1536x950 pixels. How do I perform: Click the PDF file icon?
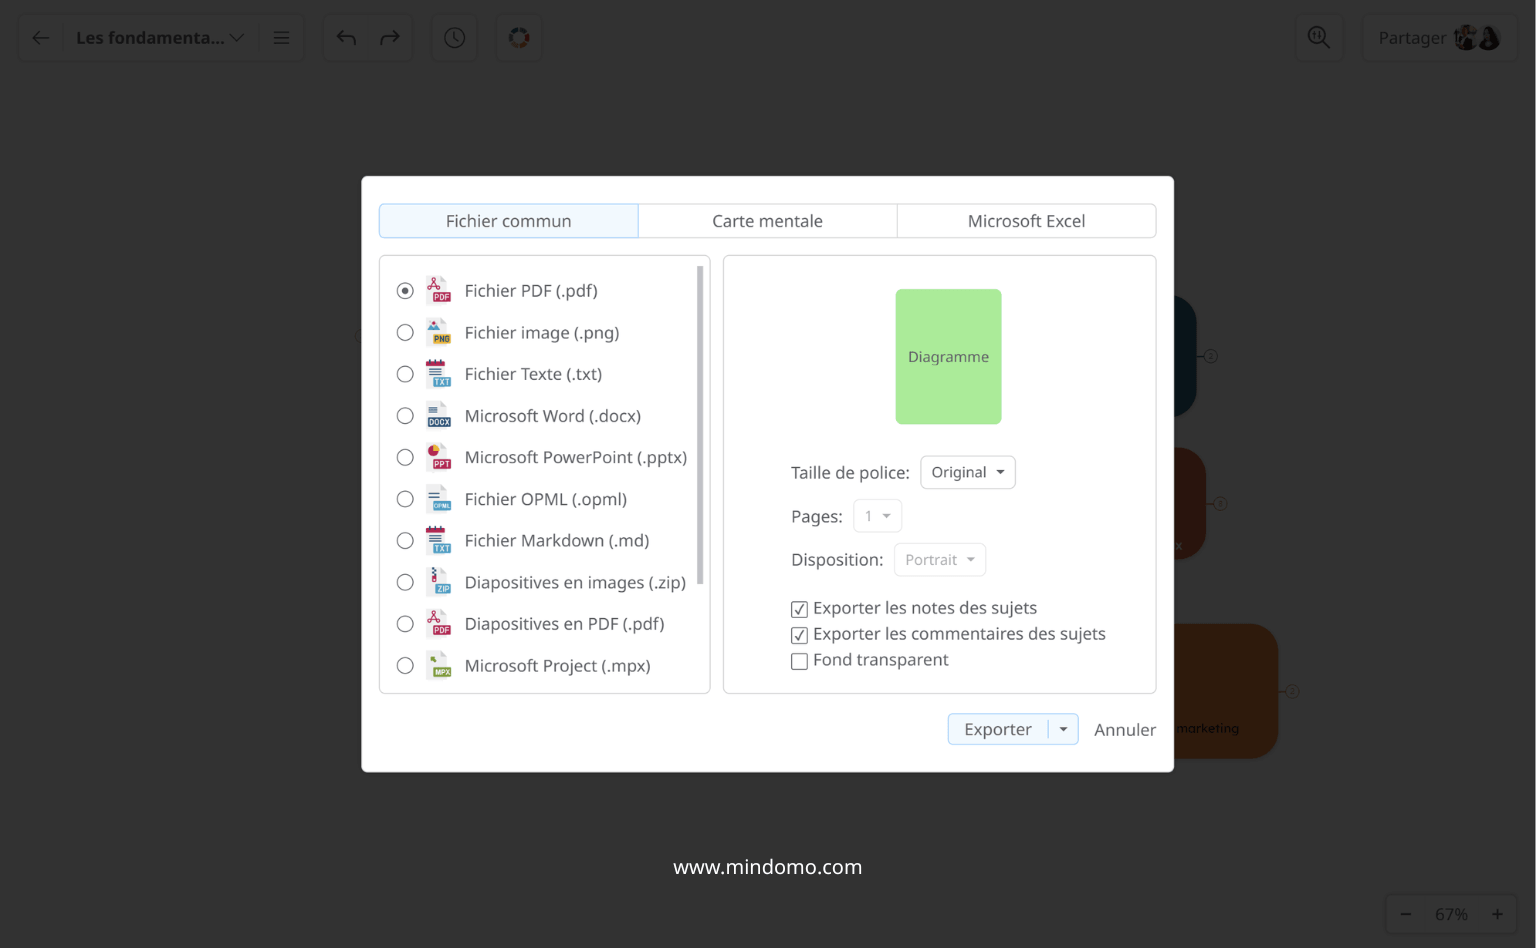tap(438, 291)
